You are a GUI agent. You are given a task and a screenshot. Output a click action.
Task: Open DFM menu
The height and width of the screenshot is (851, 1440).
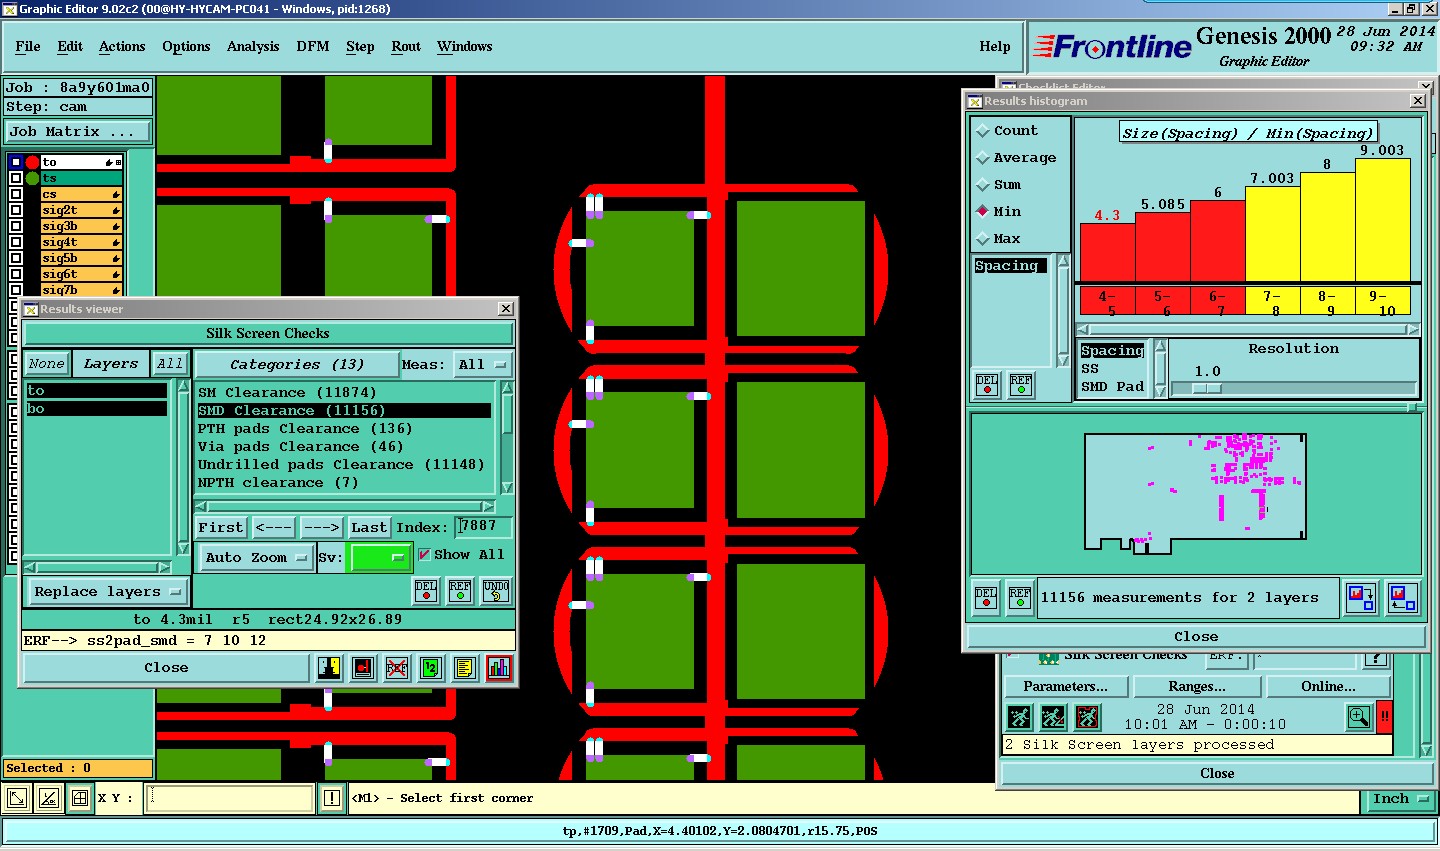(313, 46)
